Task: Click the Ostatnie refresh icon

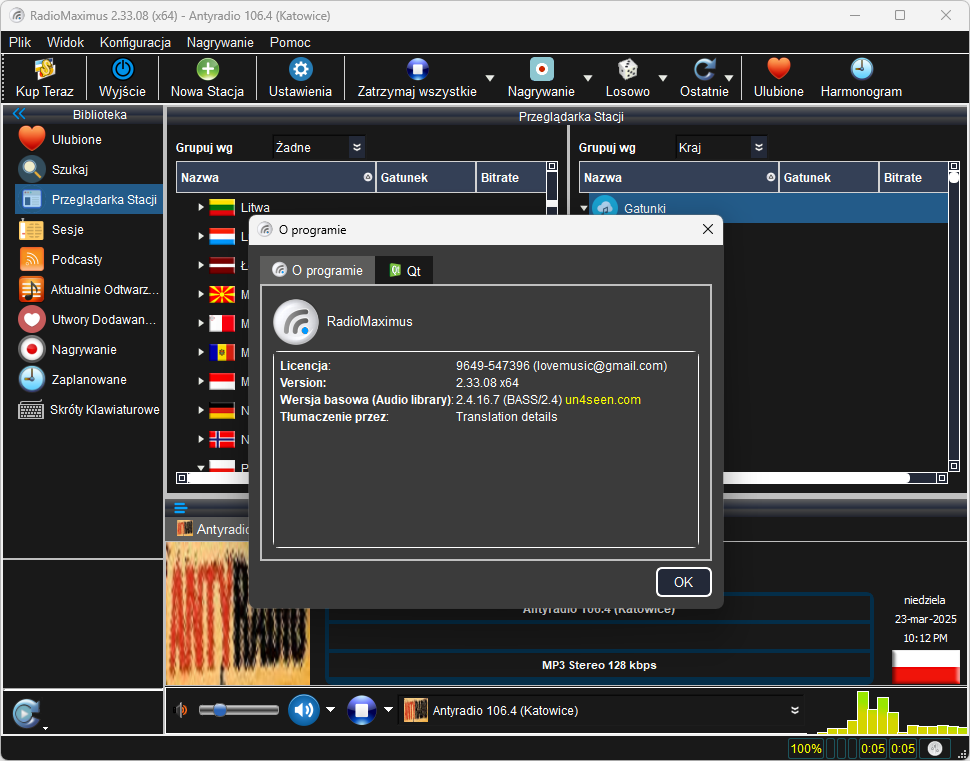Action: 704,69
